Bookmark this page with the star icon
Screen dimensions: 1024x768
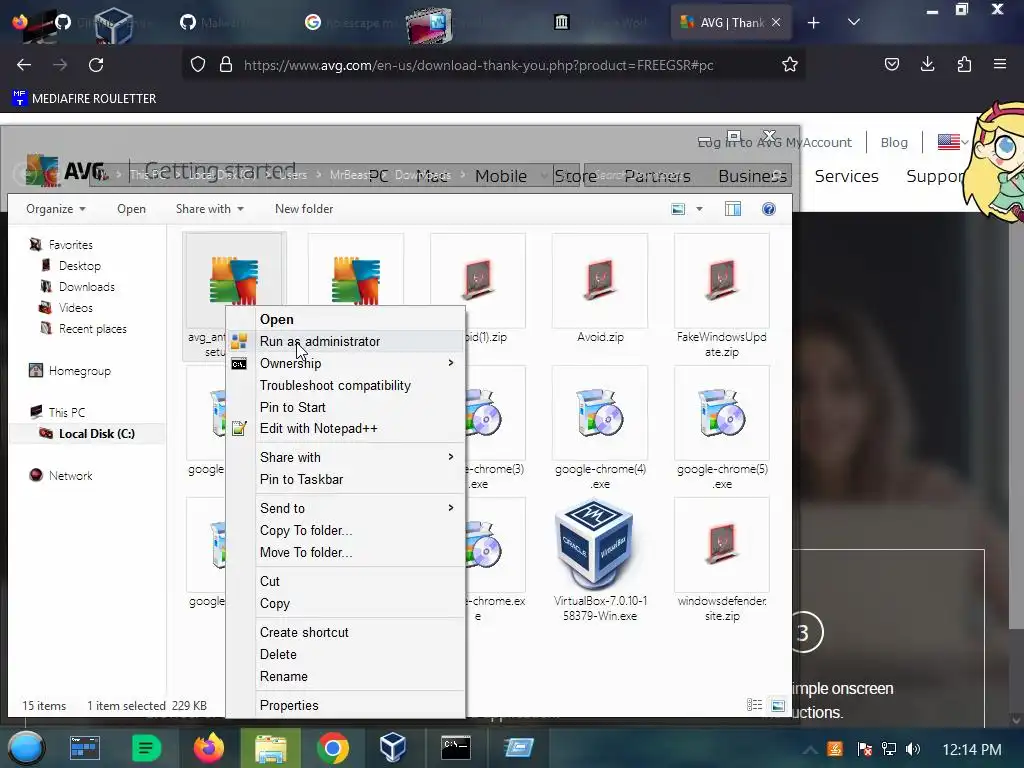point(790,65)
